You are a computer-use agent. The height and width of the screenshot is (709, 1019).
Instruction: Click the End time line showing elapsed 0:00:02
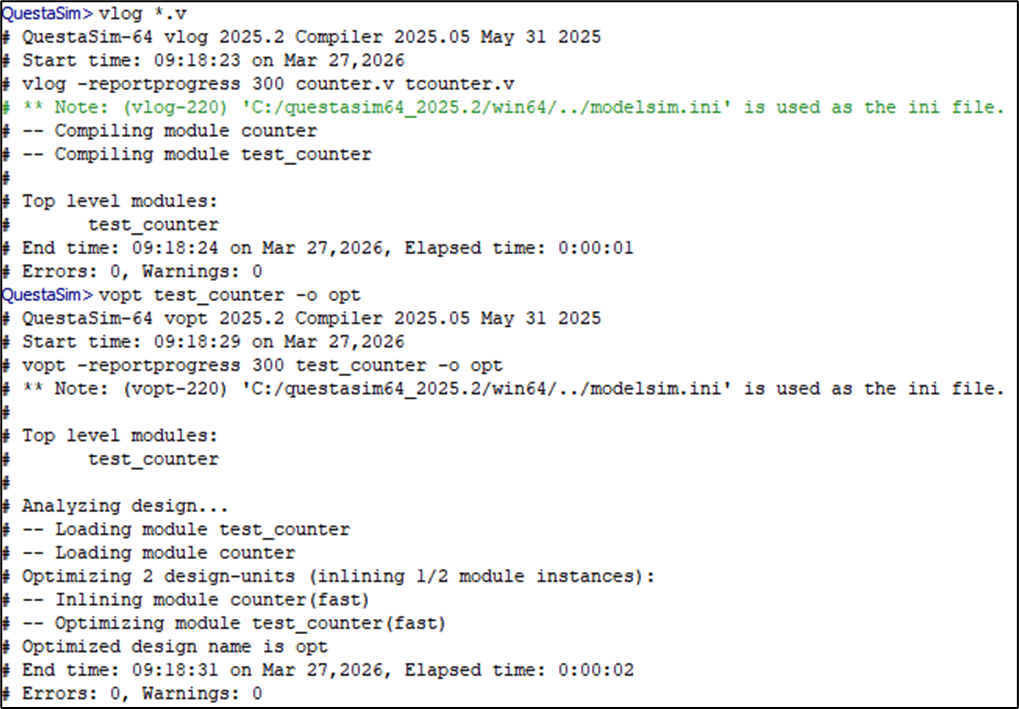point(327,670)
